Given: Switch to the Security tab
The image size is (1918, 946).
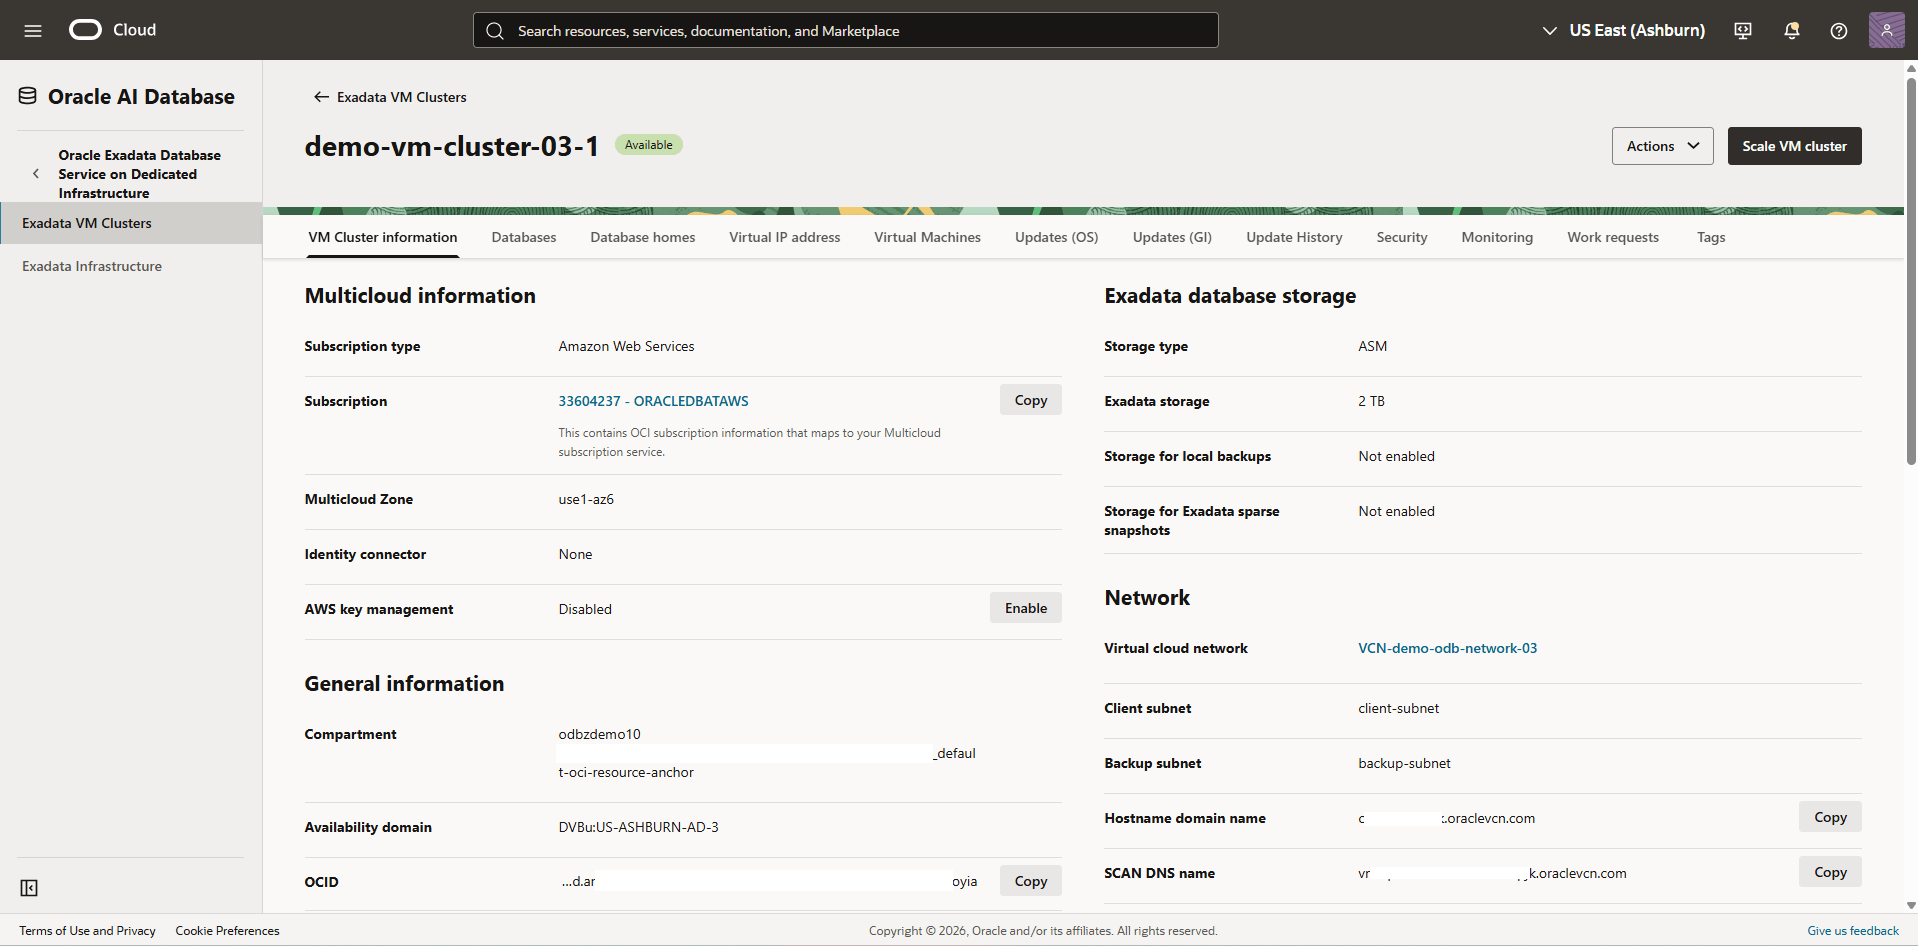Looking at the screenshot, I should click(x=1402, y=237).
